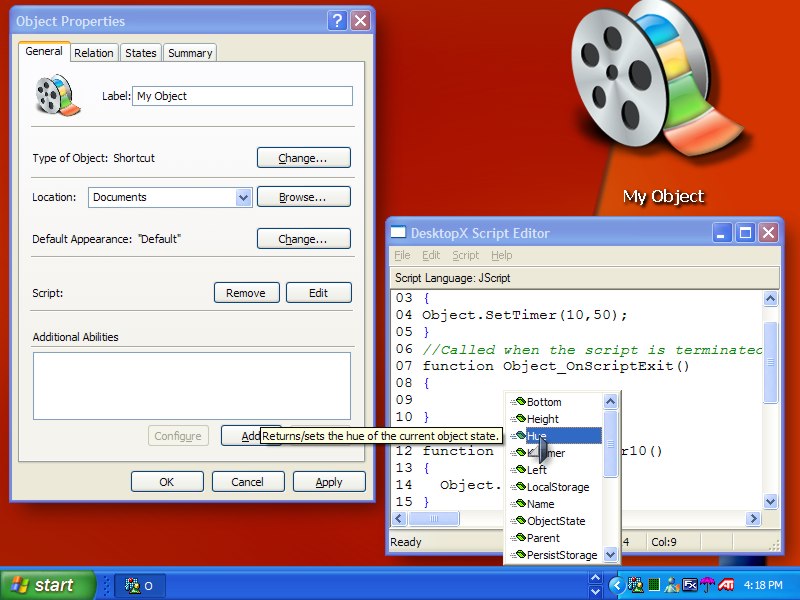
Task: Select ObjectState in the autocomplete list
Action: (556, 521)
